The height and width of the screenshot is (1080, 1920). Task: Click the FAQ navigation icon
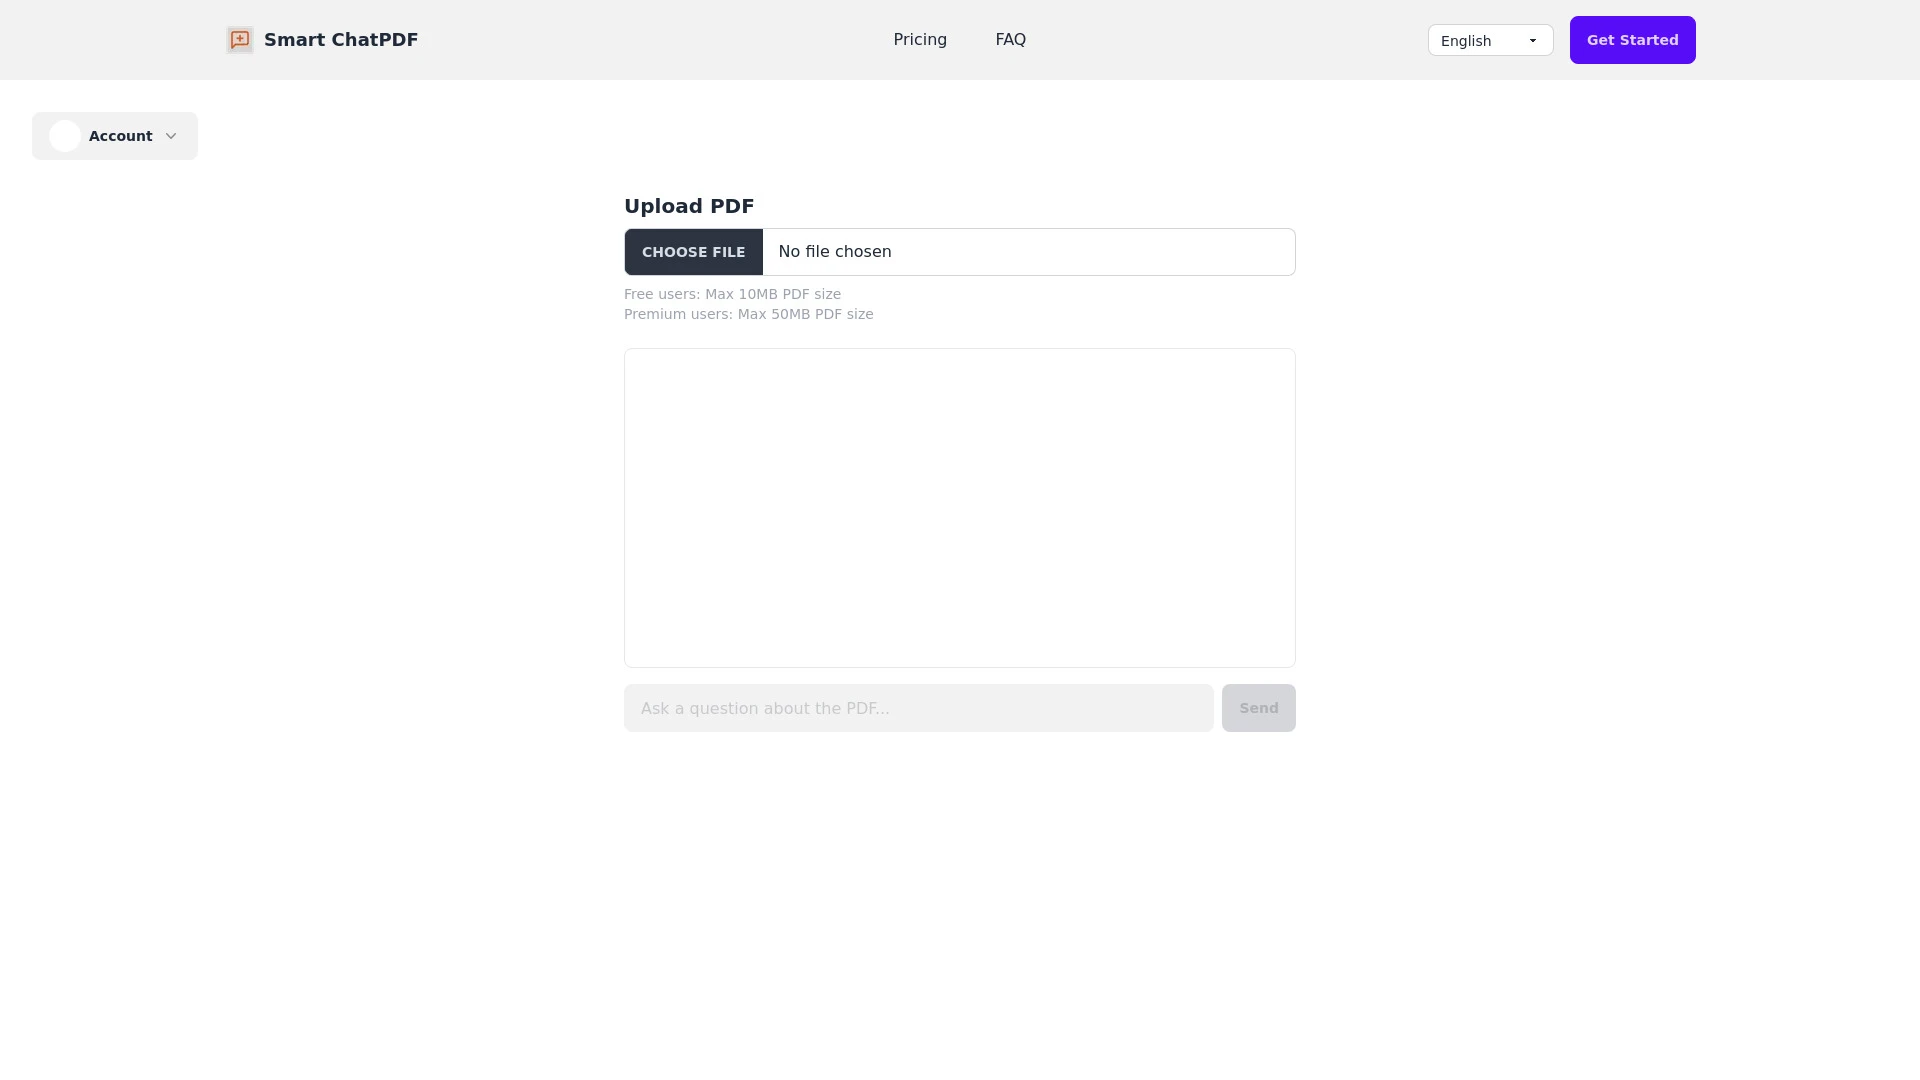(1010, 40)
